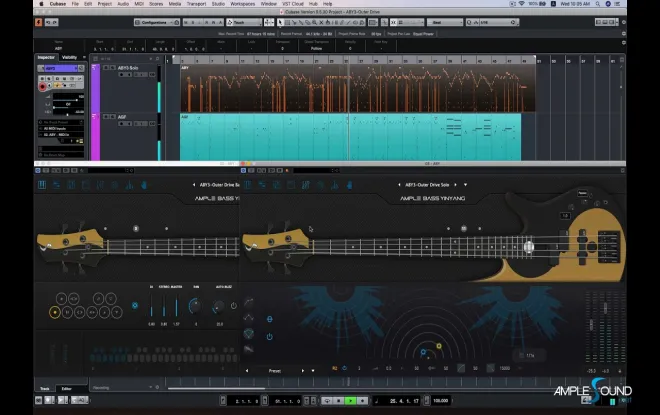Adjust the Inspector track volume slider

67,99
